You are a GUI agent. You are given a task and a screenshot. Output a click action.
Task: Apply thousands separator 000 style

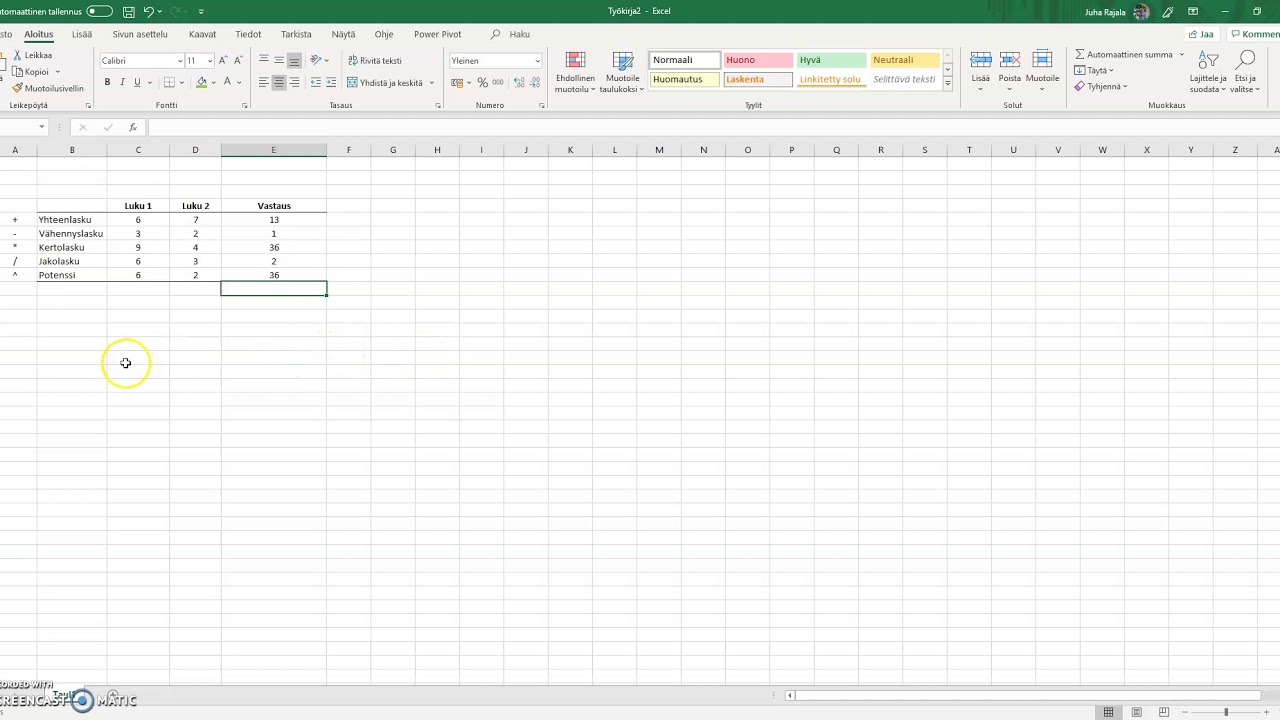(x=498, y=83)
